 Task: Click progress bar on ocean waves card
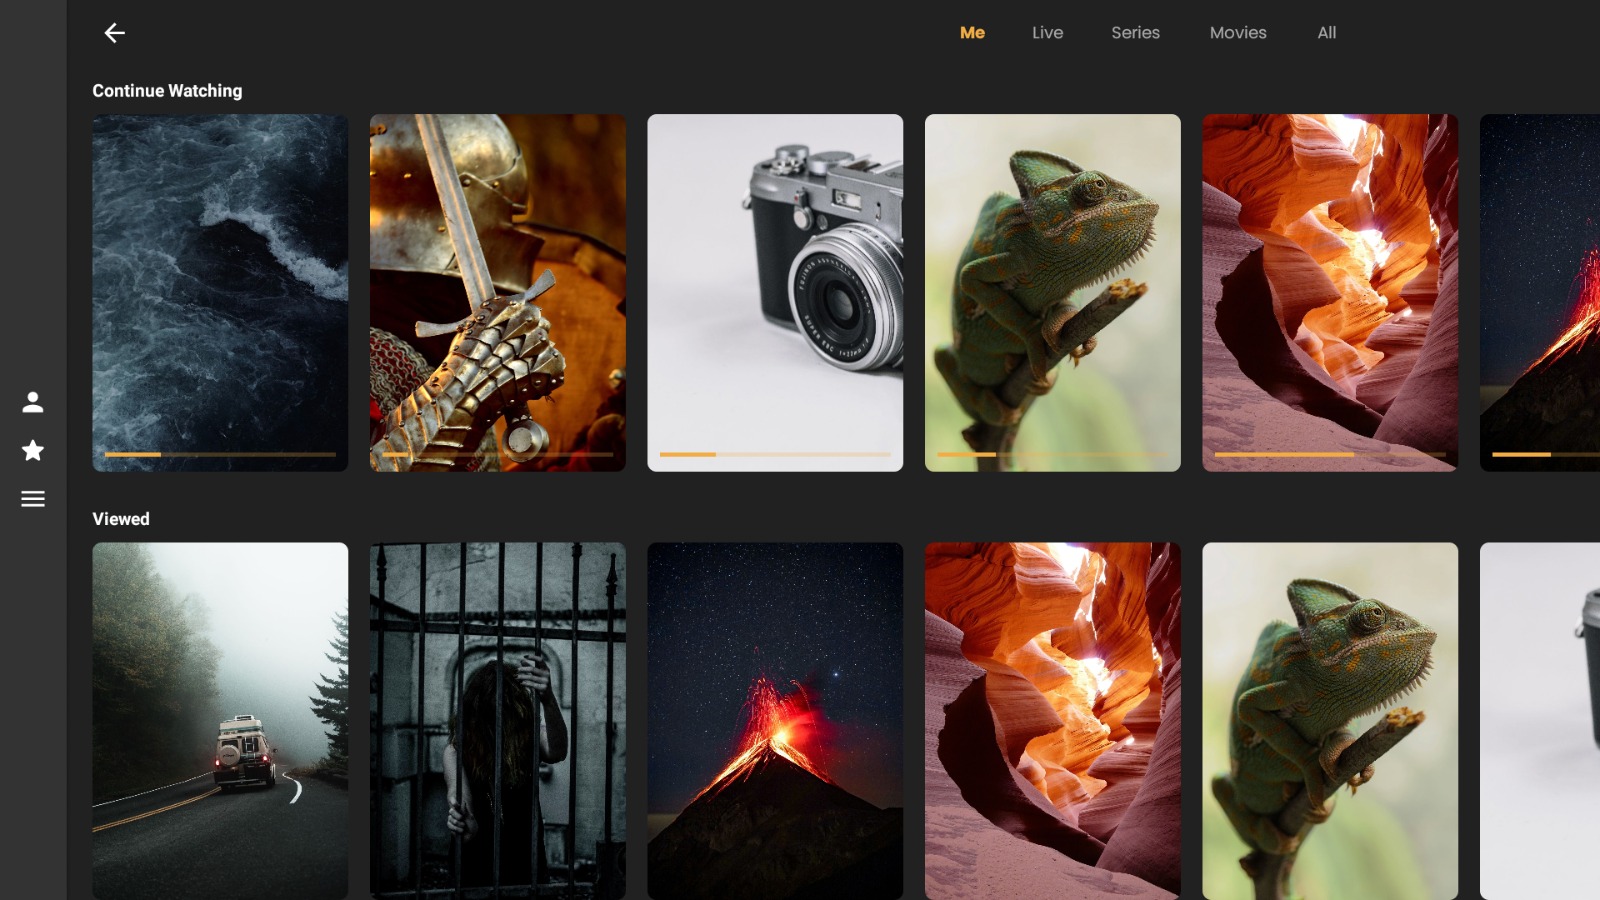pyautogui.click(x=220, y=454)
